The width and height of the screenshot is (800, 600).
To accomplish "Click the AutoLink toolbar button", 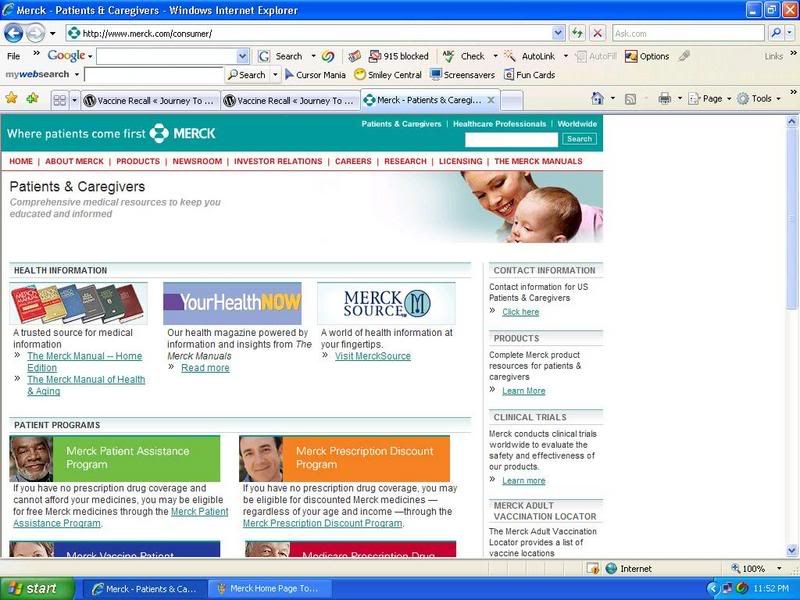I will pos(530,56).
